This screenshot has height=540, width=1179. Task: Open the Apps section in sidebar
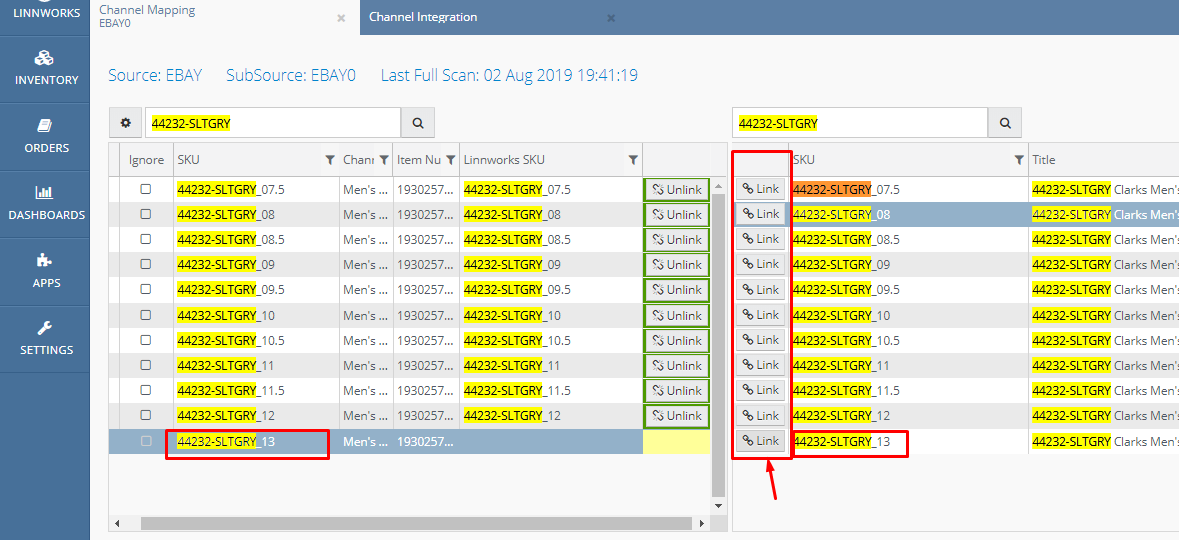(45, 272)
